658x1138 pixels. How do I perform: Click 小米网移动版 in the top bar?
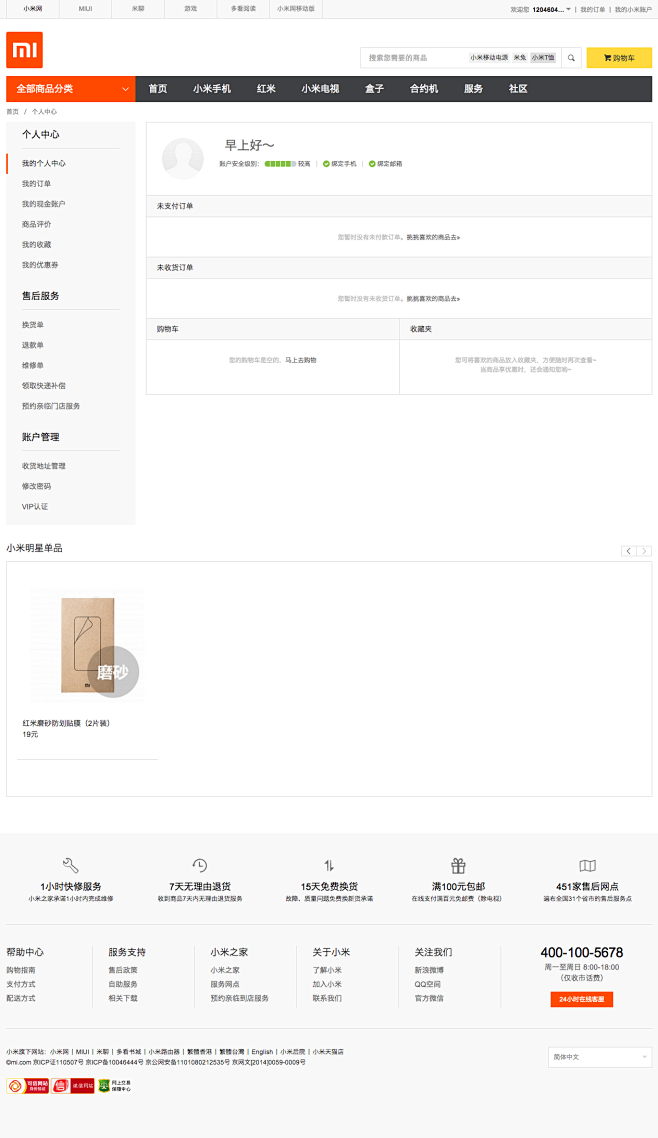[x=296, y=9]
